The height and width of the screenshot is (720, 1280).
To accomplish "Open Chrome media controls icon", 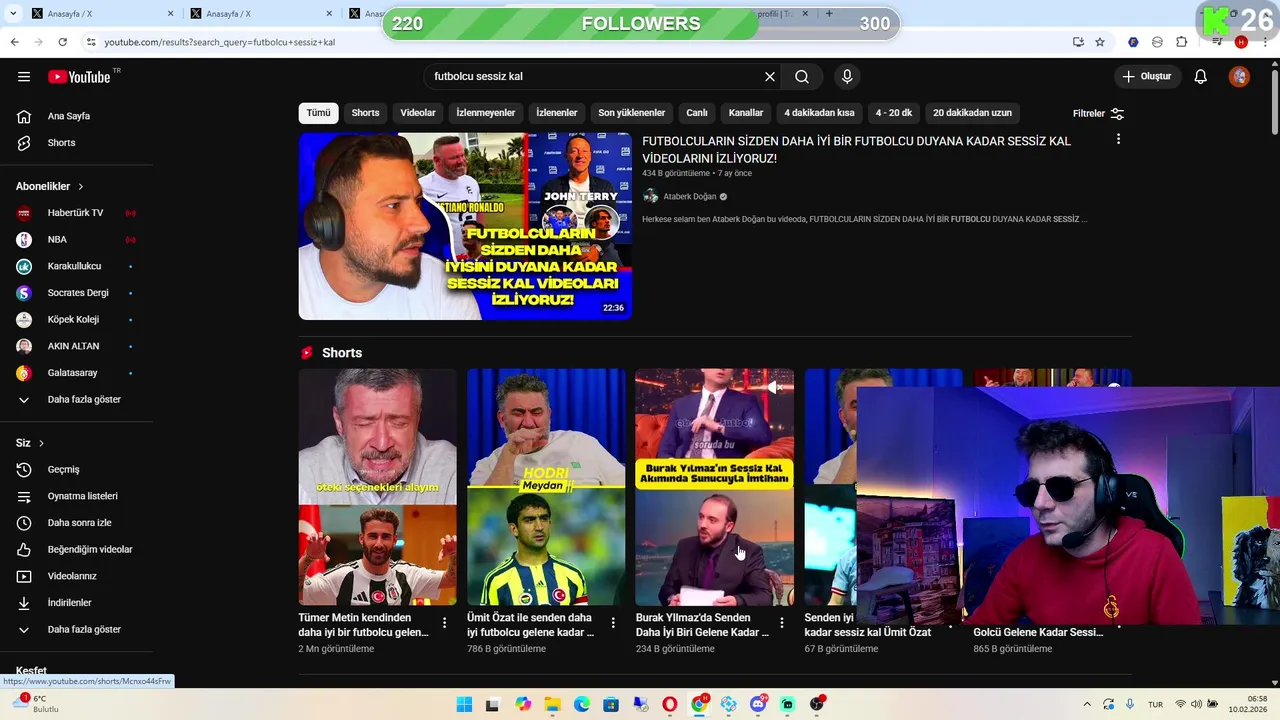I will (x=1217, y=42).
